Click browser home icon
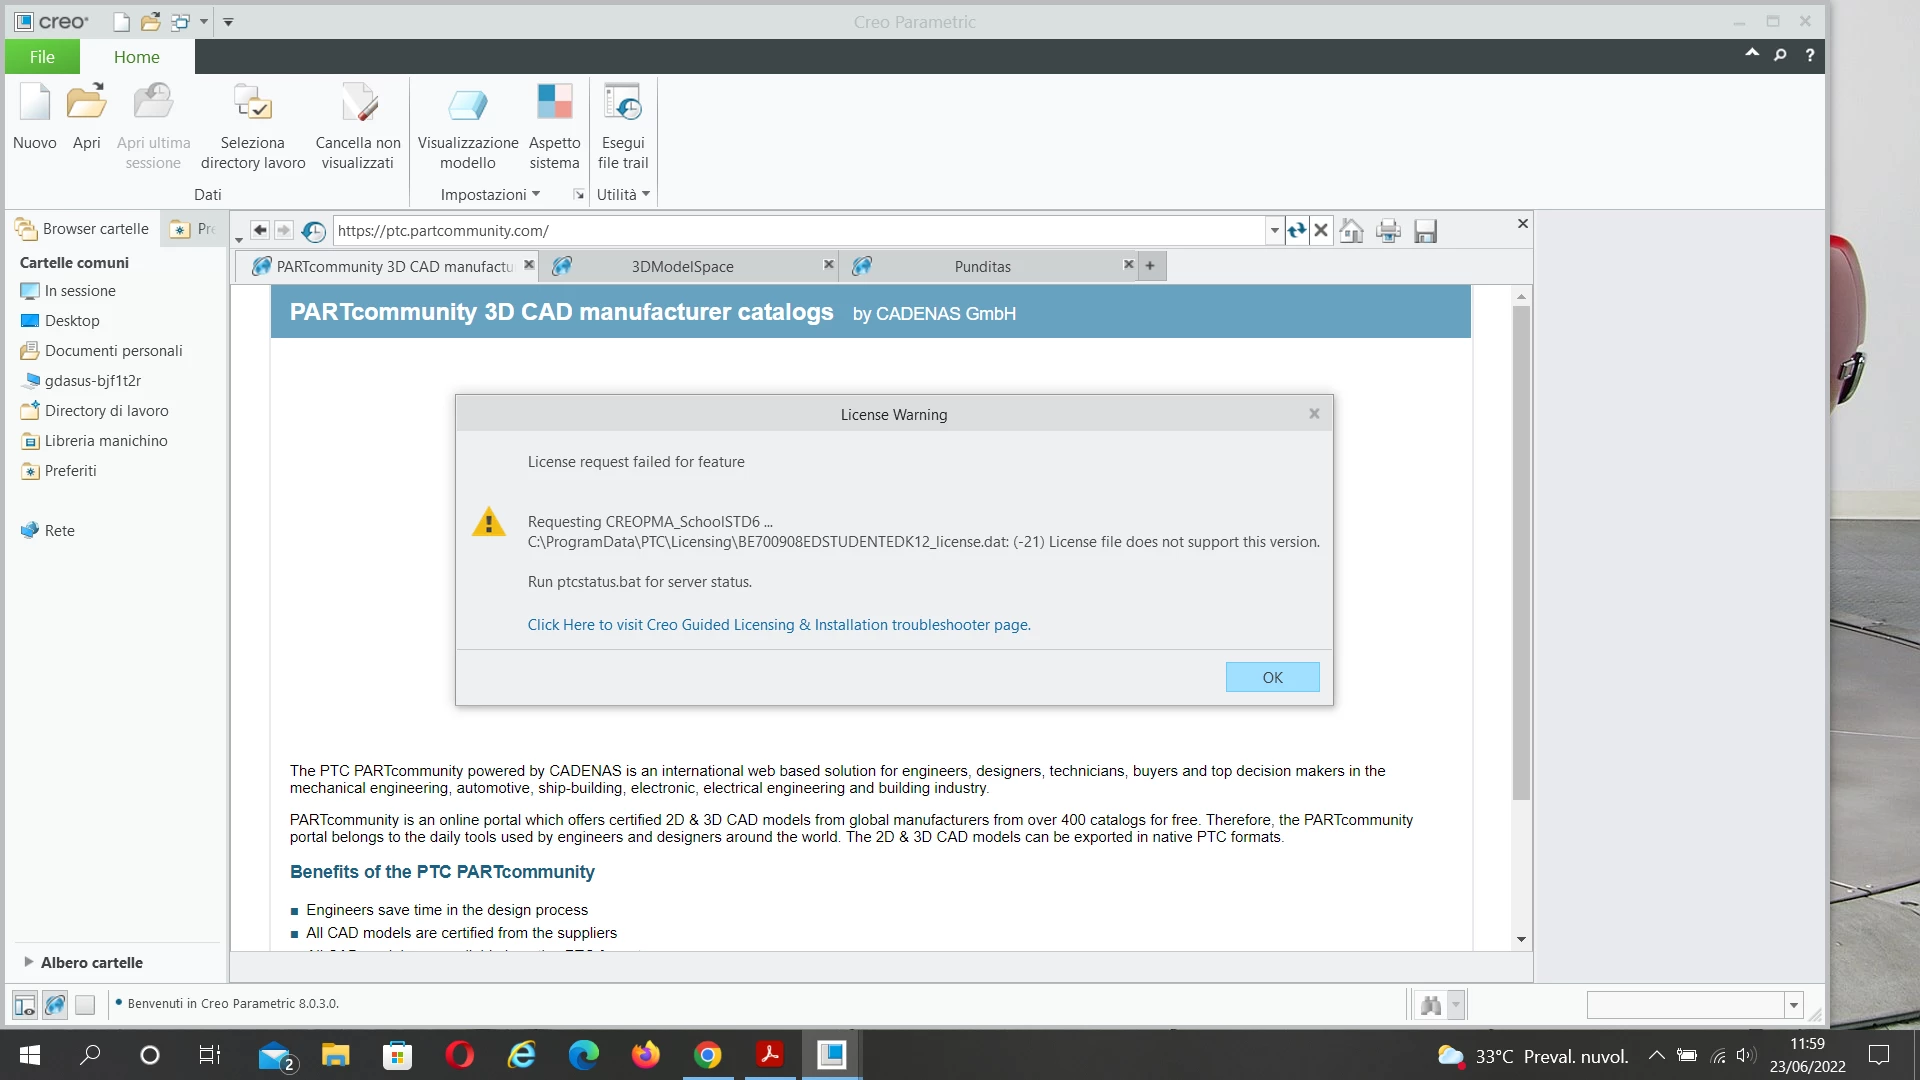1920x1080 pixels. tap(1351, 231)
